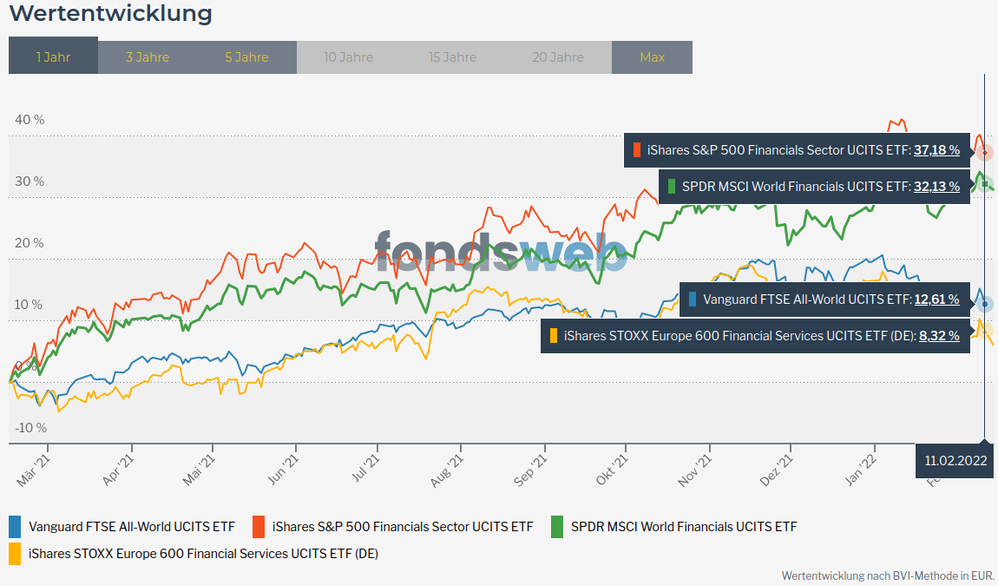998x586 pixels.
Task: Select the 1 Jahr time range tab
Action: coord(53,57)
